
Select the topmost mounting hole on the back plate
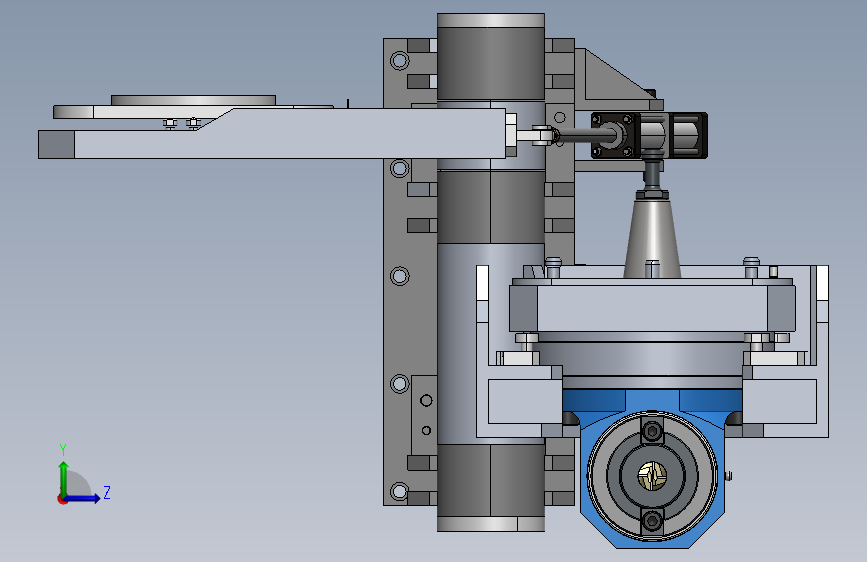point(399,60)
